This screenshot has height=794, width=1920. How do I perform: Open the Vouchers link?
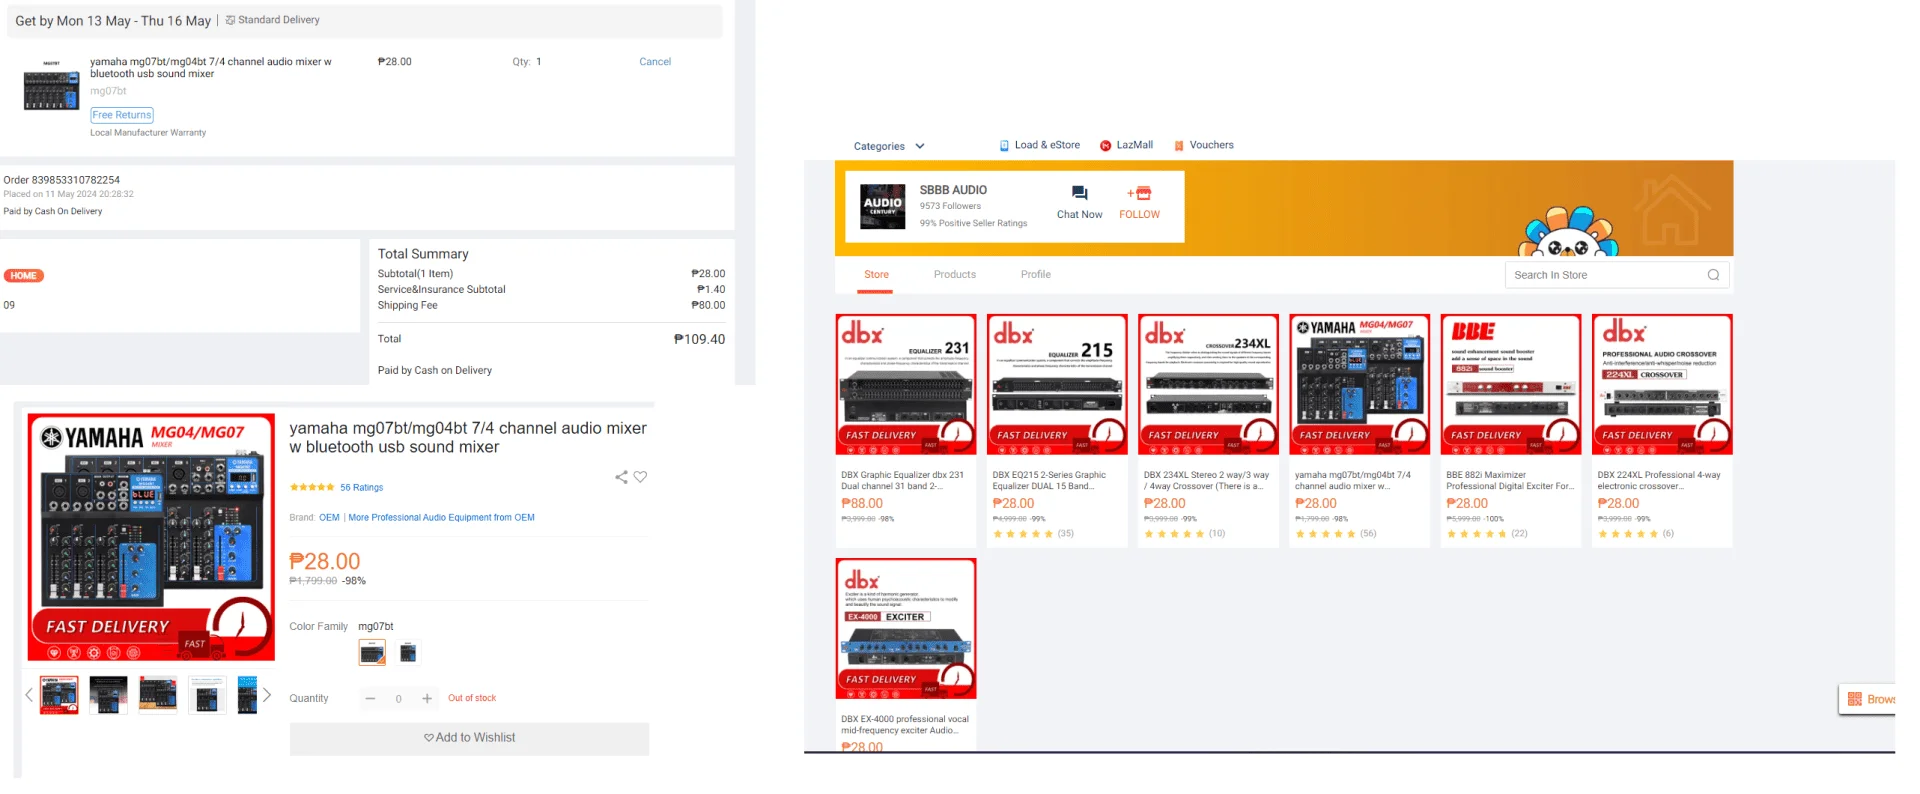coord(1203,145)
